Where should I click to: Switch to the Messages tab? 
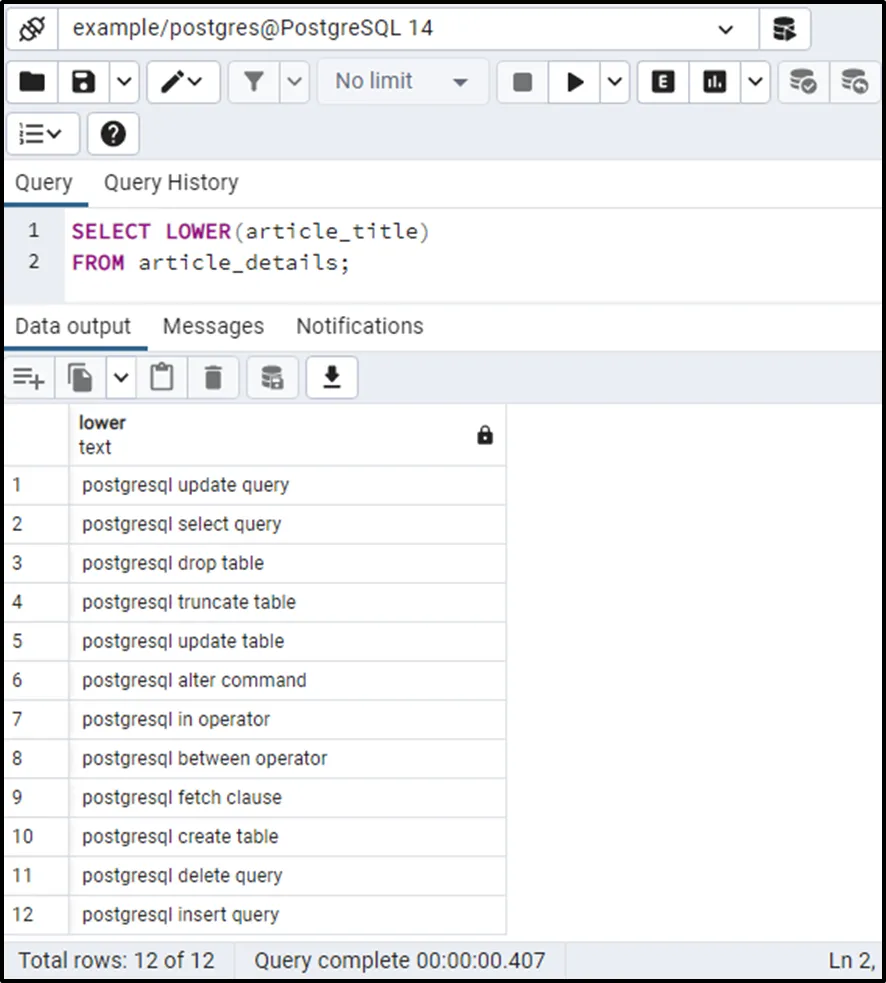(213, 326)
